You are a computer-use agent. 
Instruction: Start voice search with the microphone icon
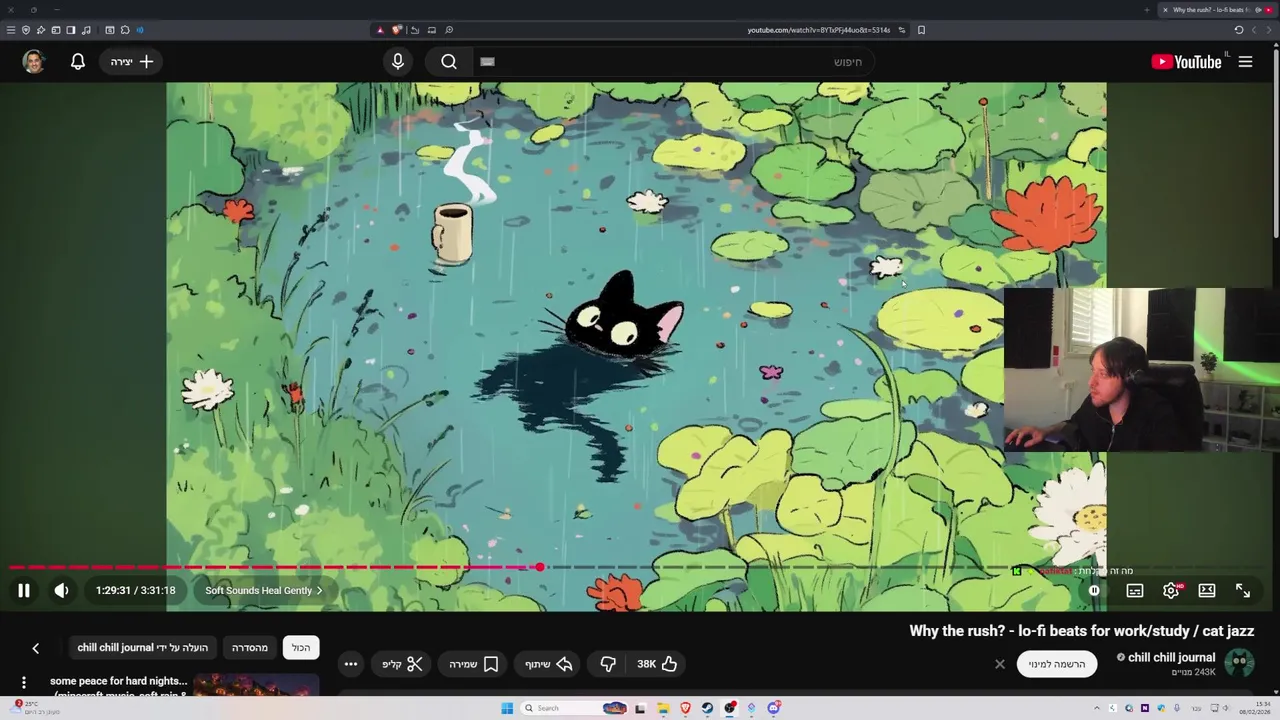pos(398,62)
